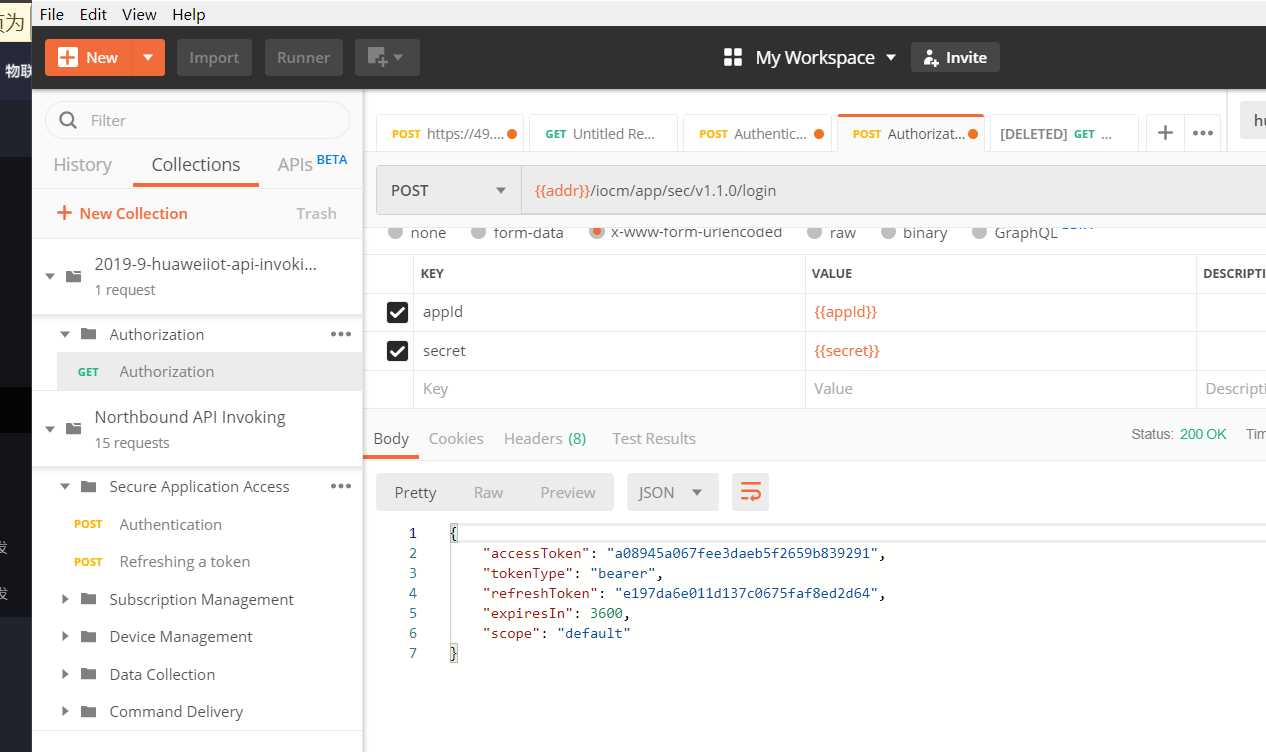Click the {{appId}} value cell

pyautogui.click(x=1001, y=312)
